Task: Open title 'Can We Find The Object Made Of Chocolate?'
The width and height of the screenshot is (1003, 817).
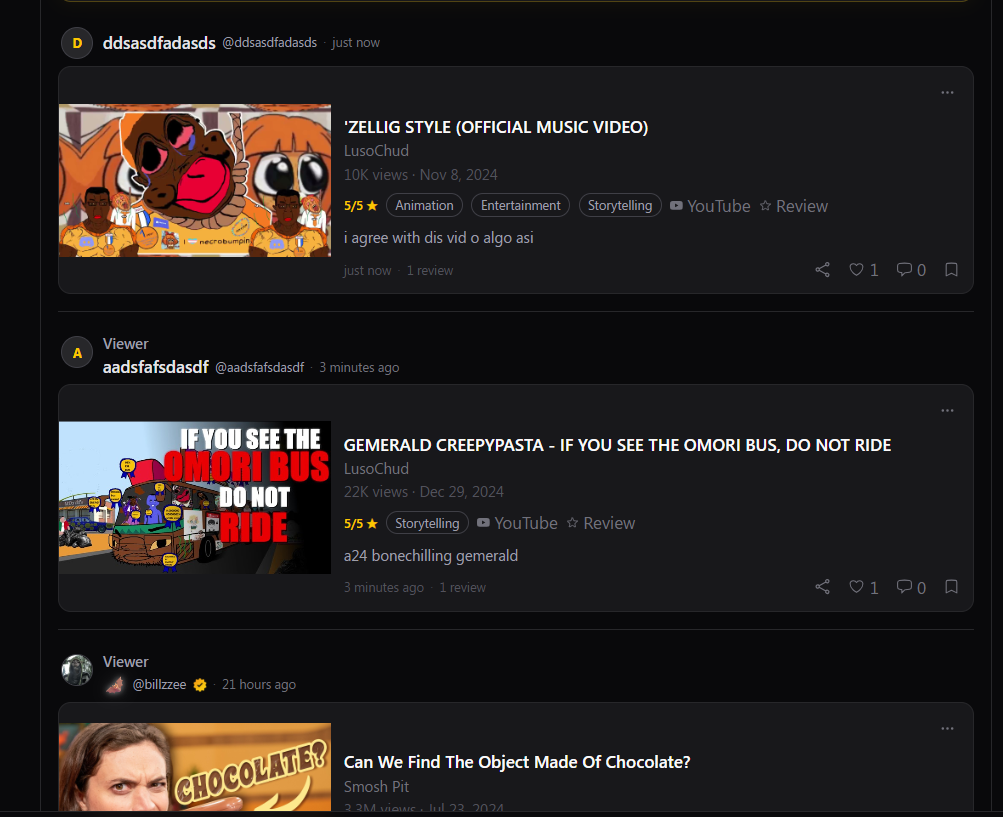Action: pyautogui.click(x=517, y=763)
